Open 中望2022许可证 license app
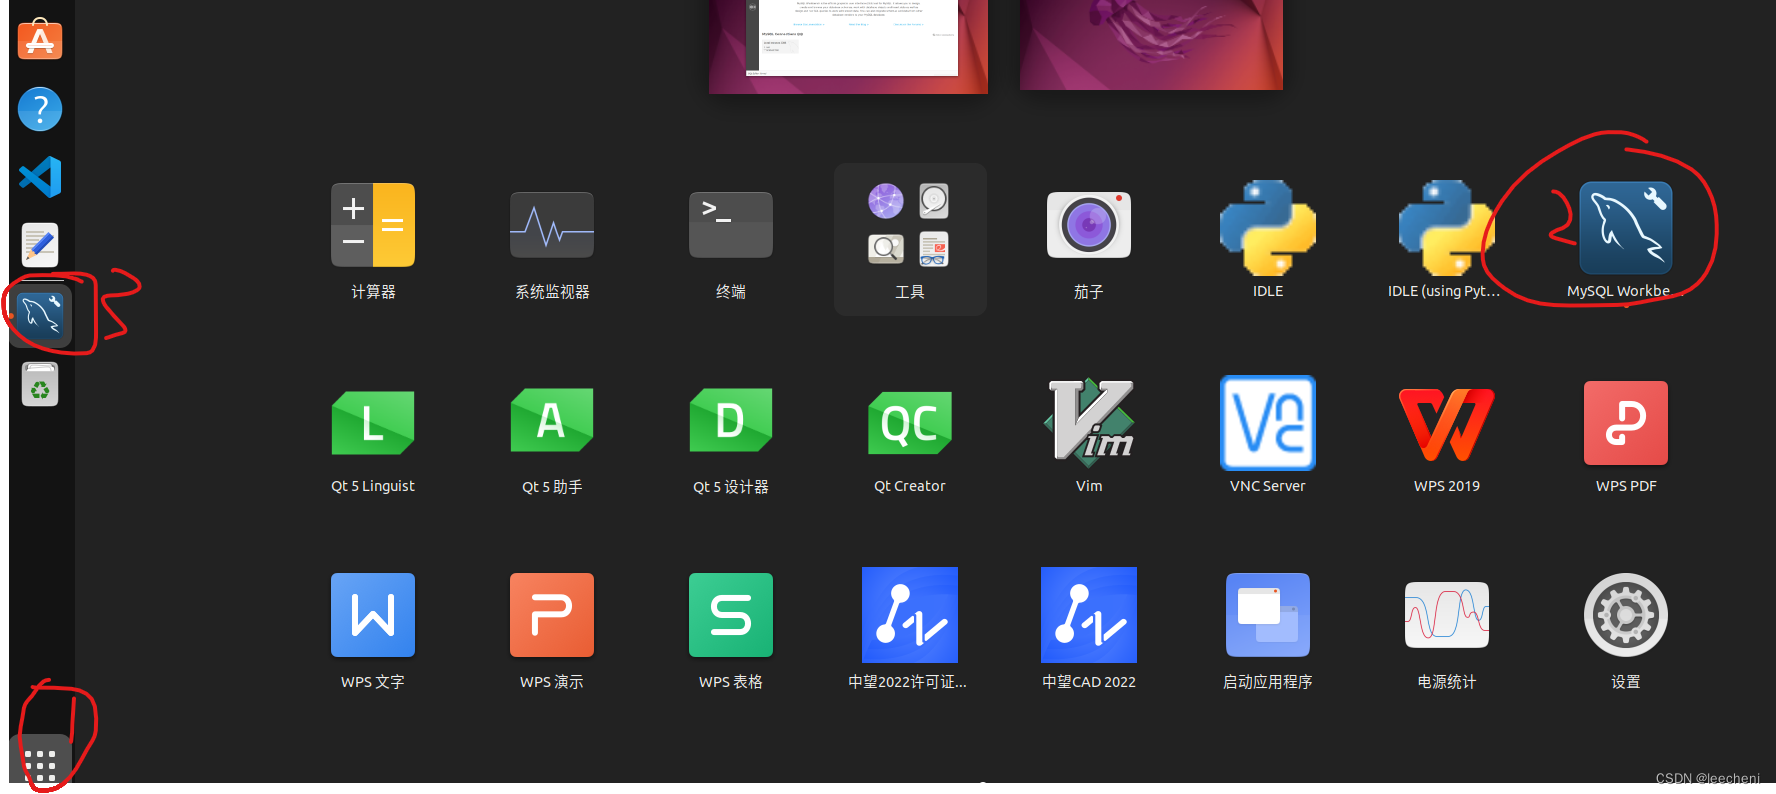Viewport: 1776px width, 794px height. [910, 615]
